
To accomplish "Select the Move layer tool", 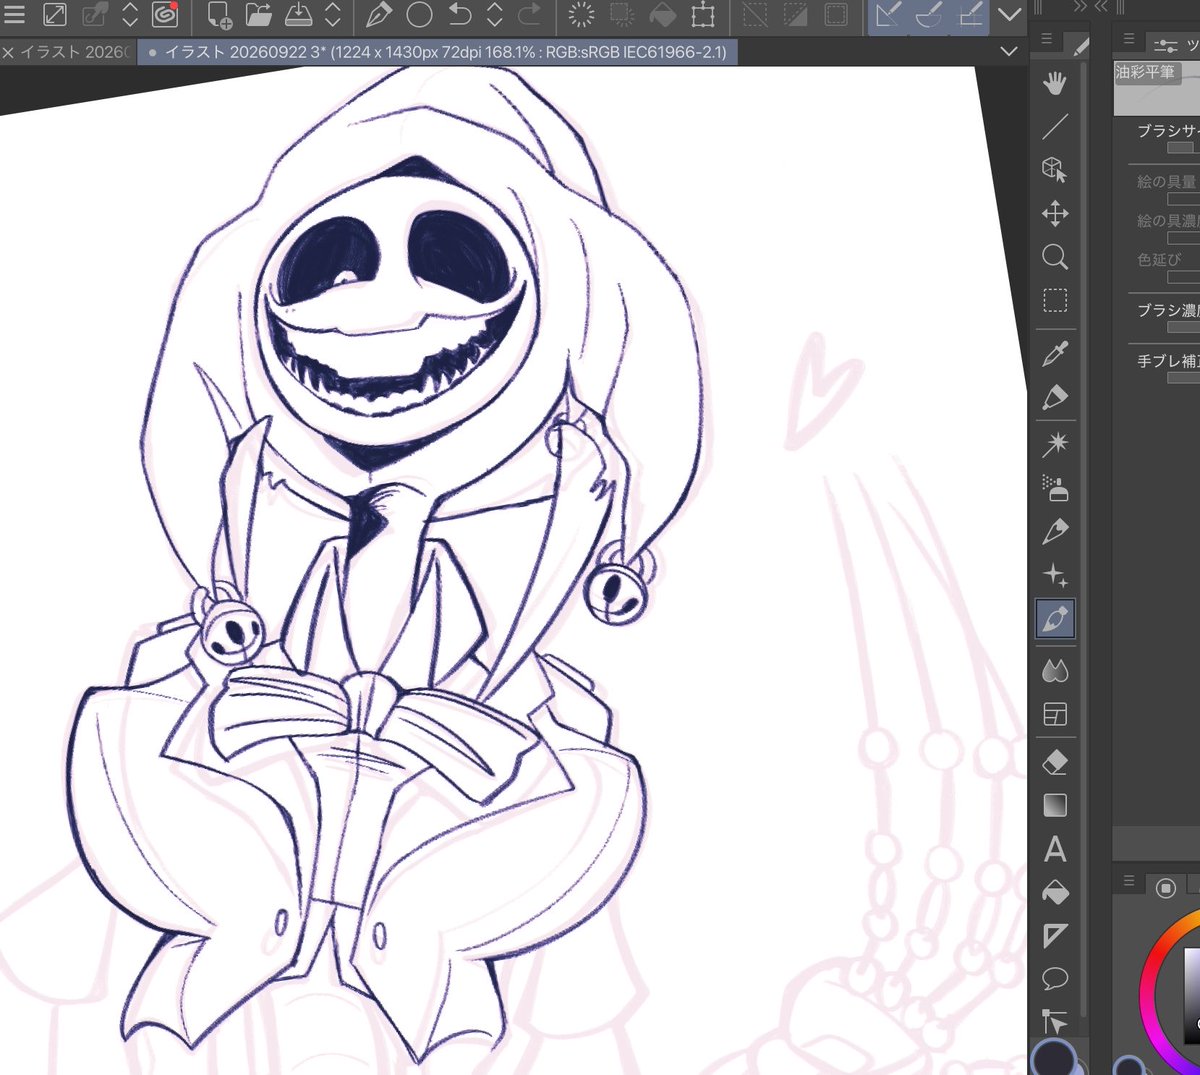I will pos(1055,213).
